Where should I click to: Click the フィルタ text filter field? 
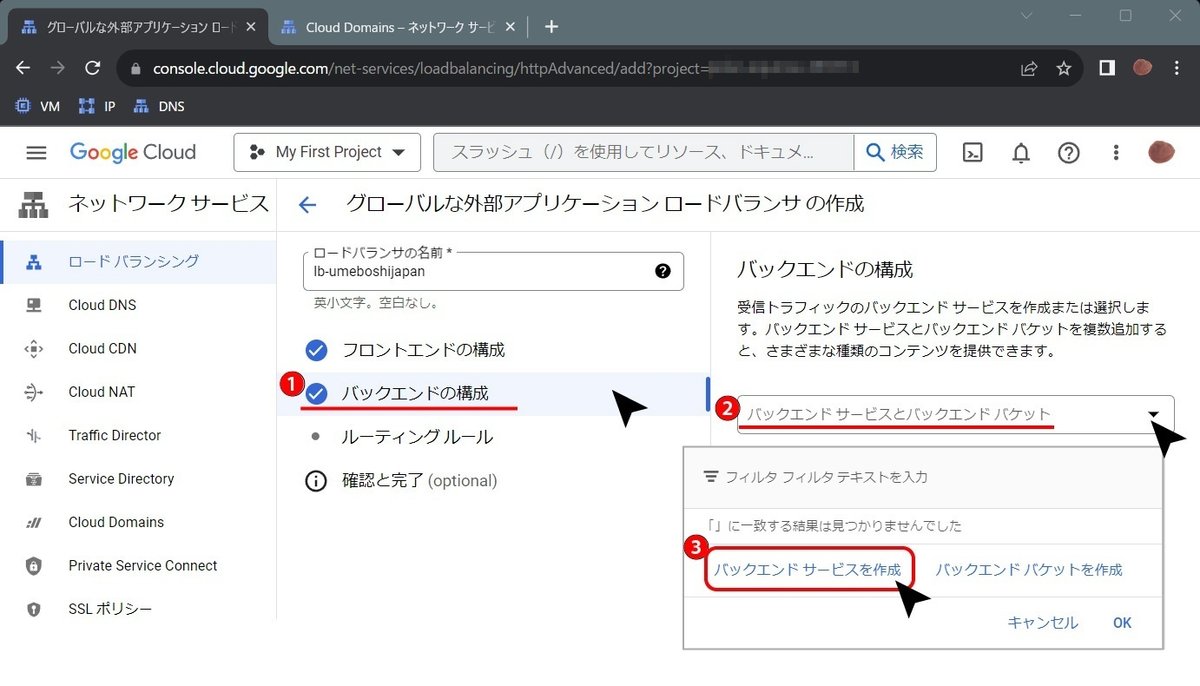[x=923, y=477]
